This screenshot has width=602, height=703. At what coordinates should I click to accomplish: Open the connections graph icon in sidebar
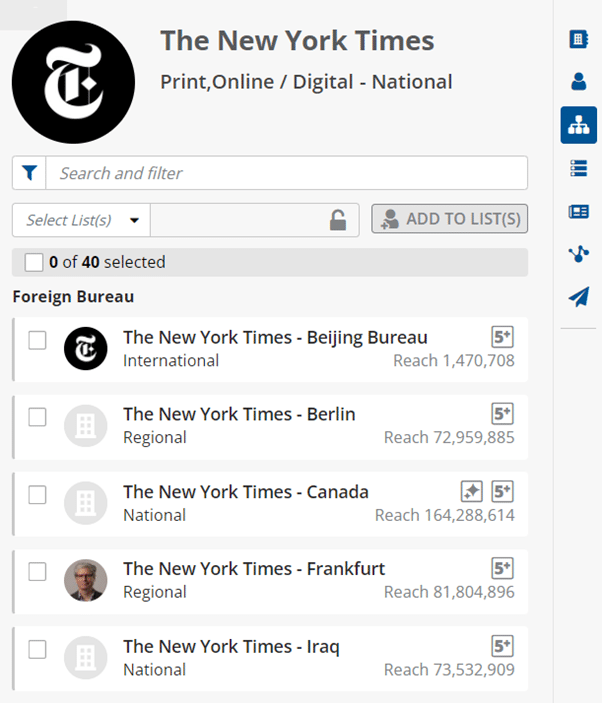pos(578,254)
